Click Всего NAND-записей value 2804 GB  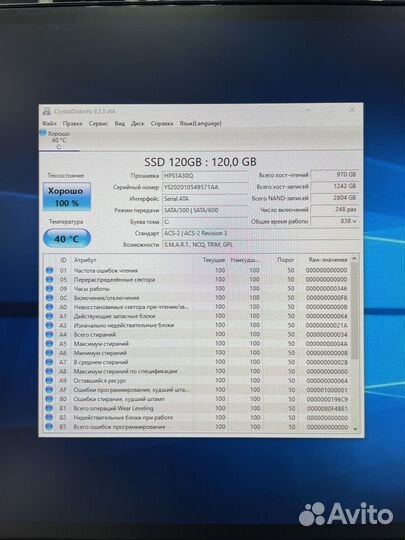coord(335,198)
